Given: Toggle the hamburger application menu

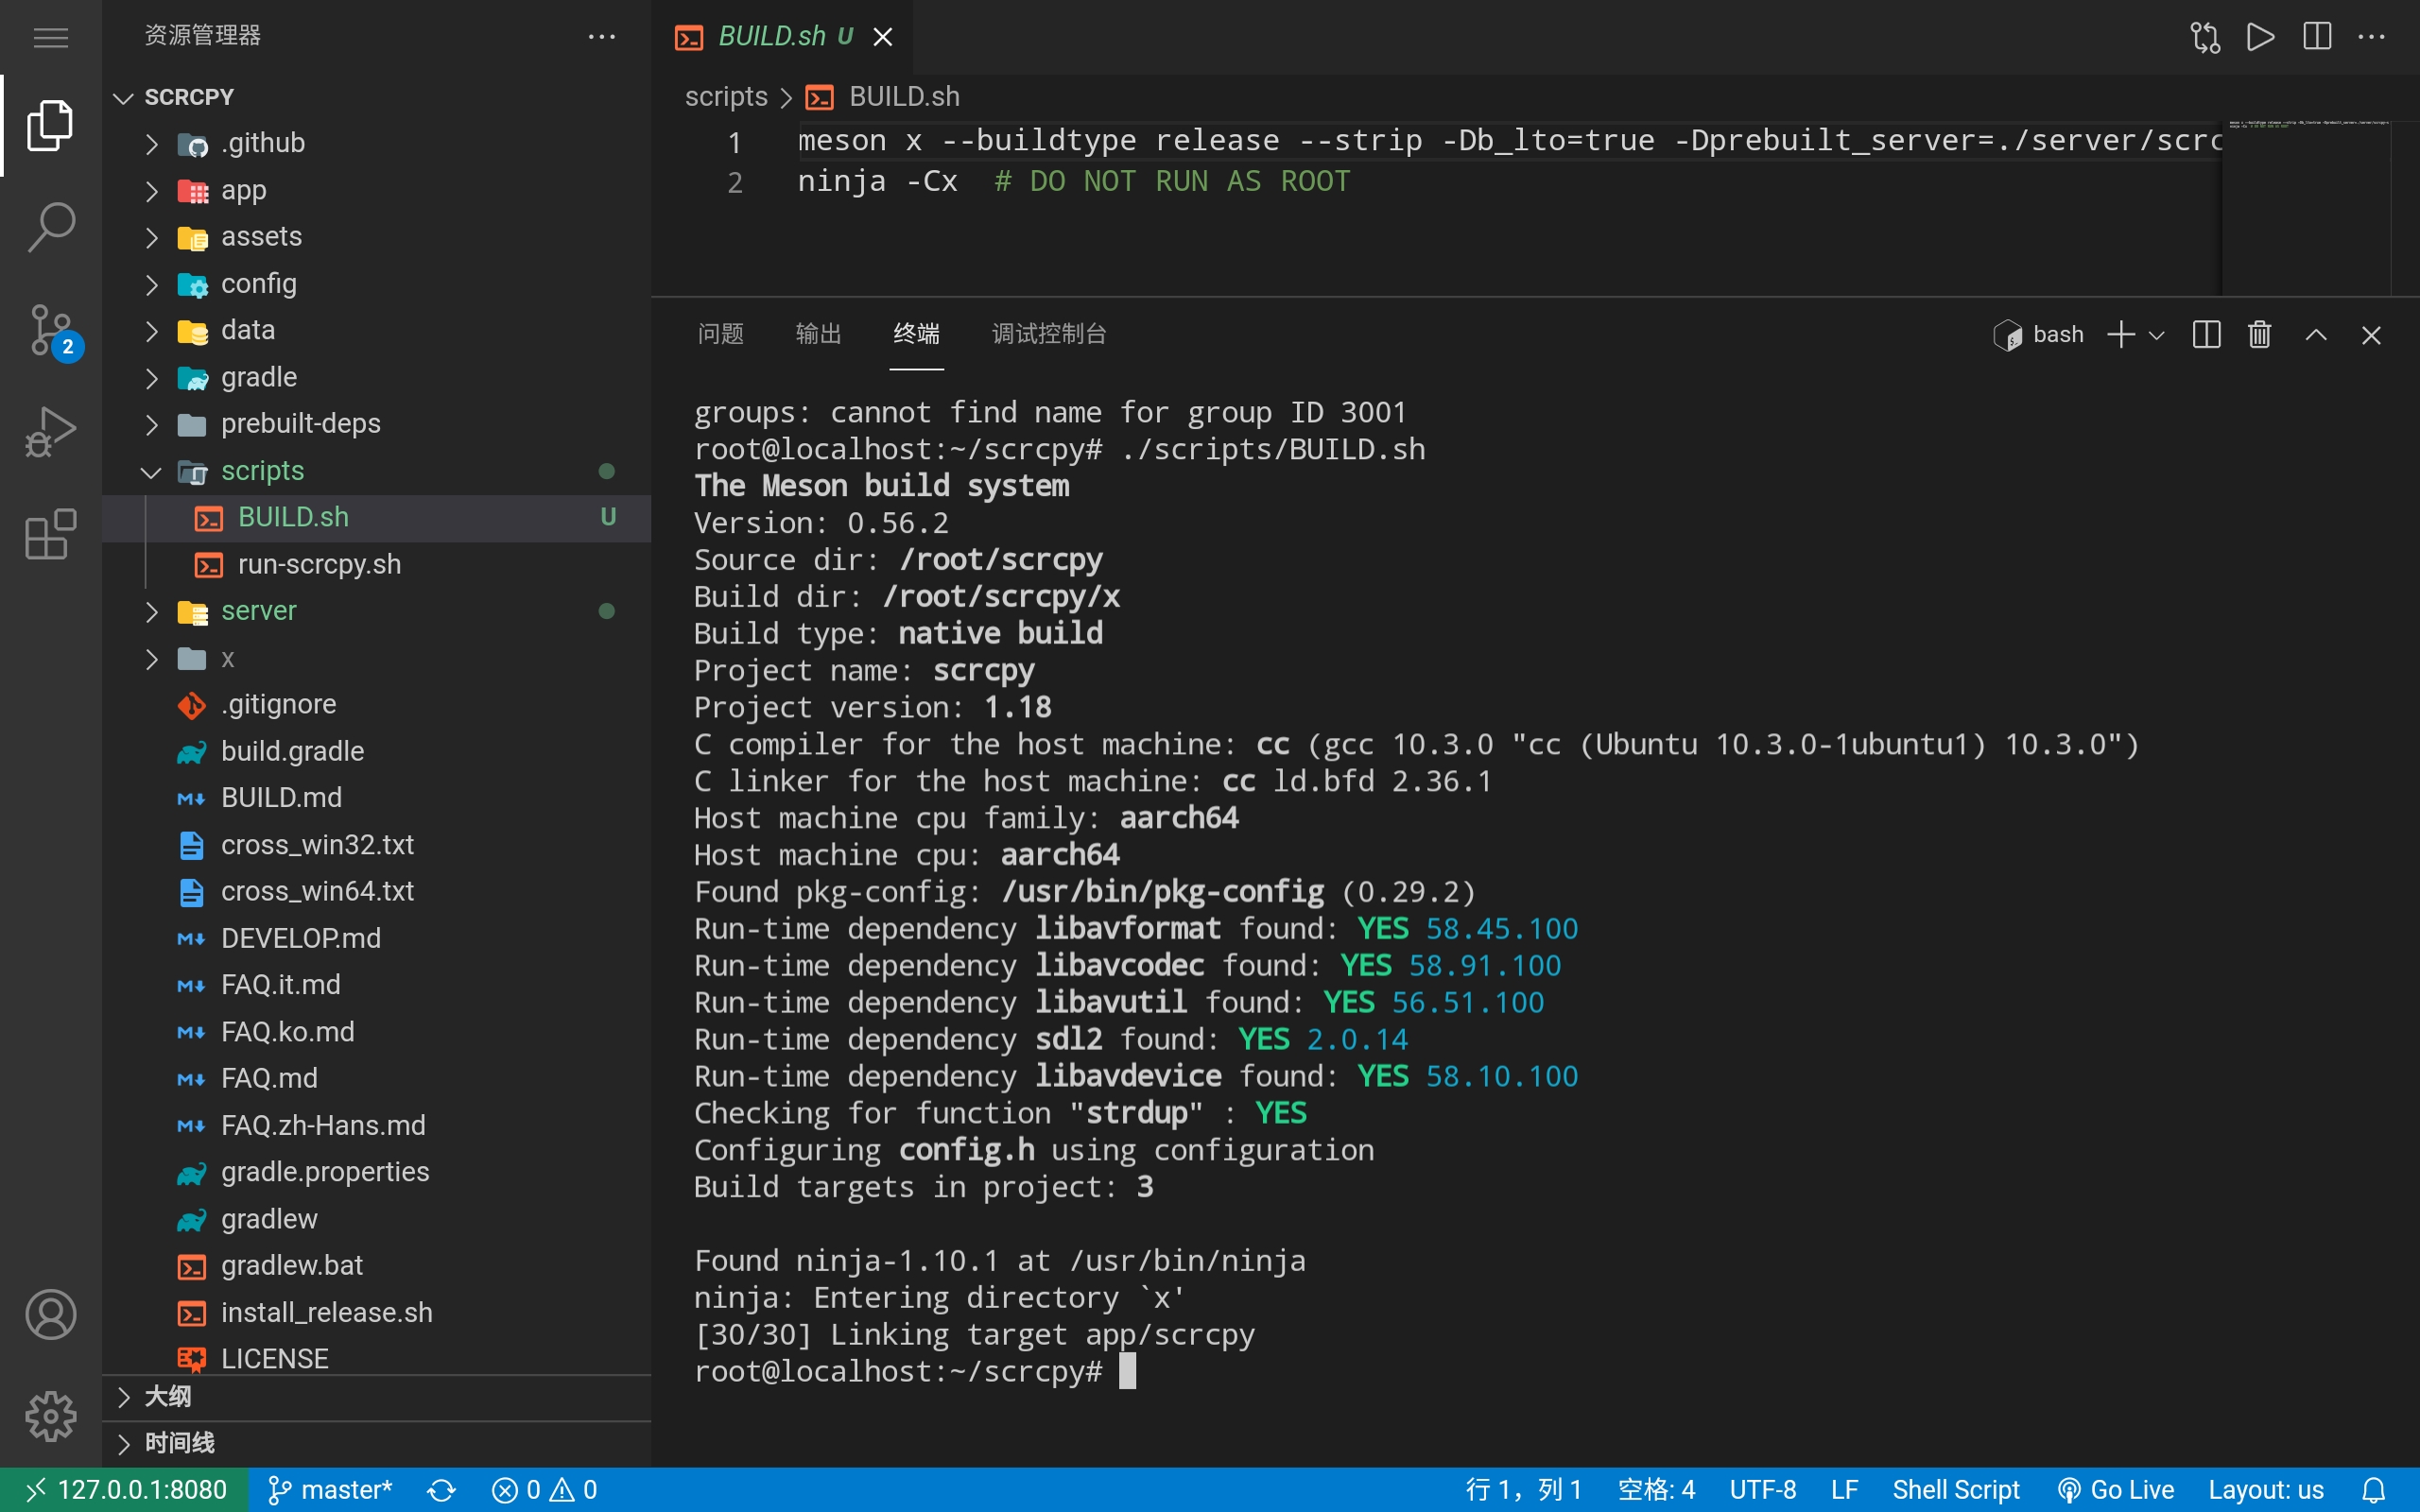Looking at the screenshot, I should [x=50, y=37].
